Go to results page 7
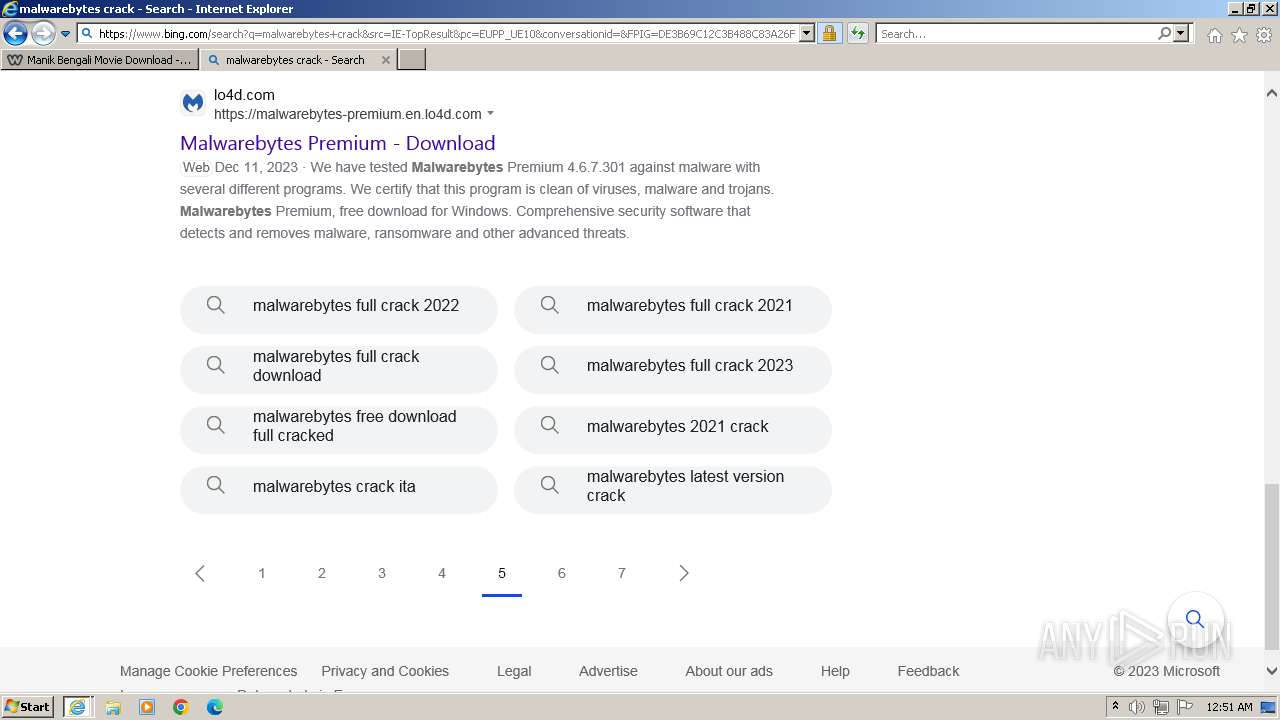1280x720 pixels. tap(622, 573)
